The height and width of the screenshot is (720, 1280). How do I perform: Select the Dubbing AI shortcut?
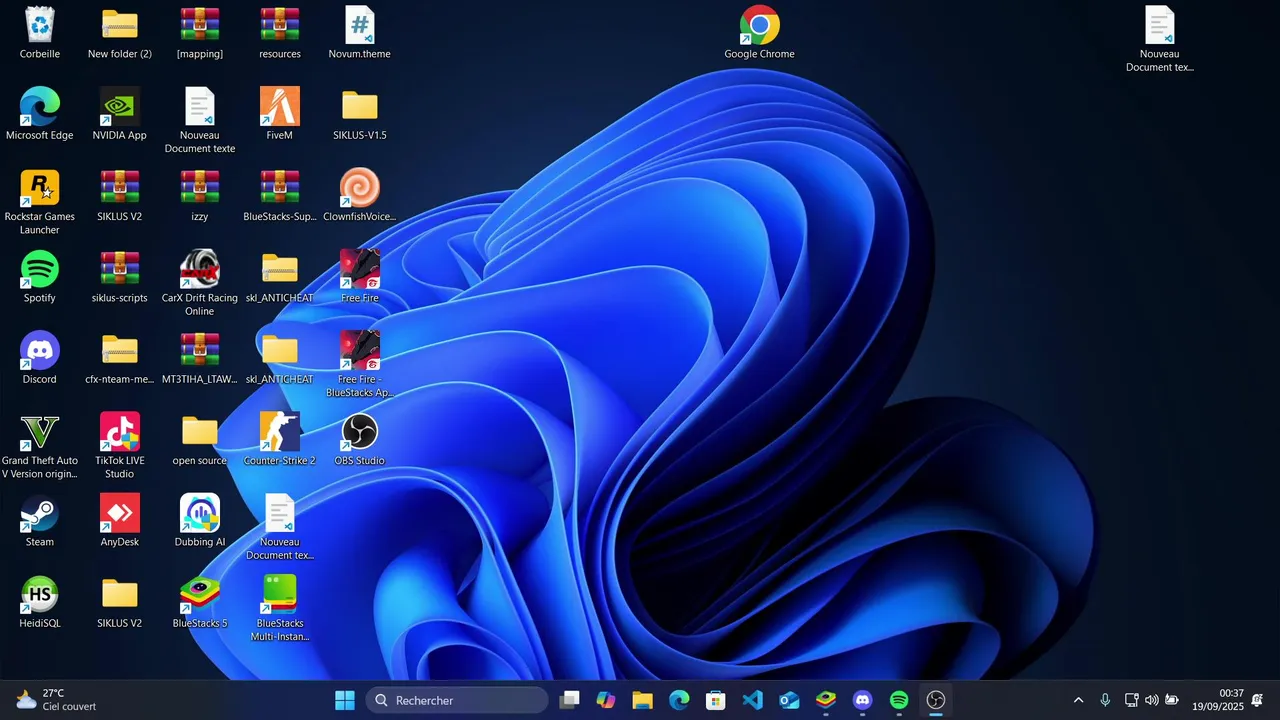point(200,513)
